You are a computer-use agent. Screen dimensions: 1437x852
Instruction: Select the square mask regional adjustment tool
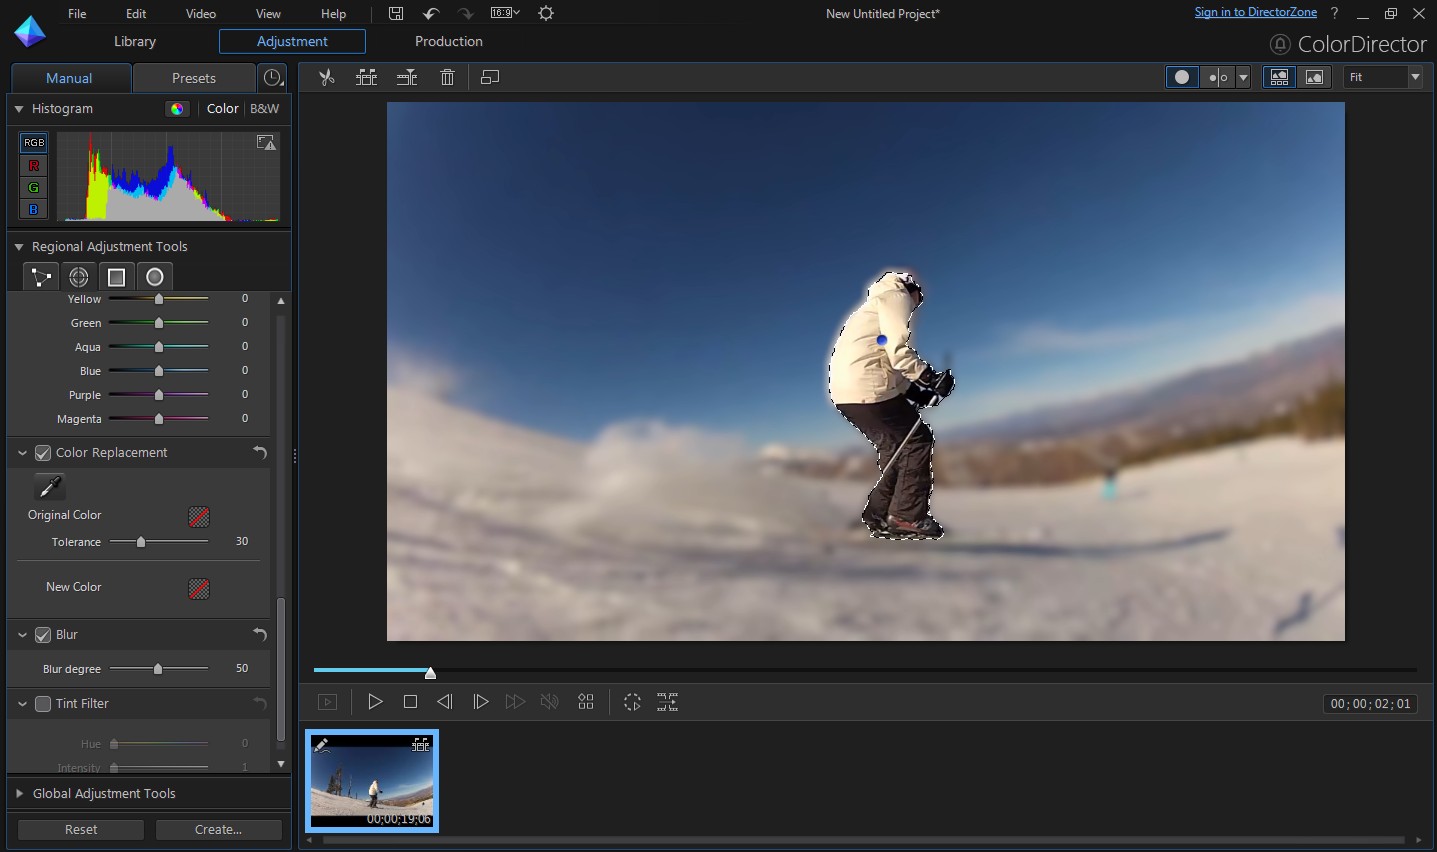pos(116,276)
